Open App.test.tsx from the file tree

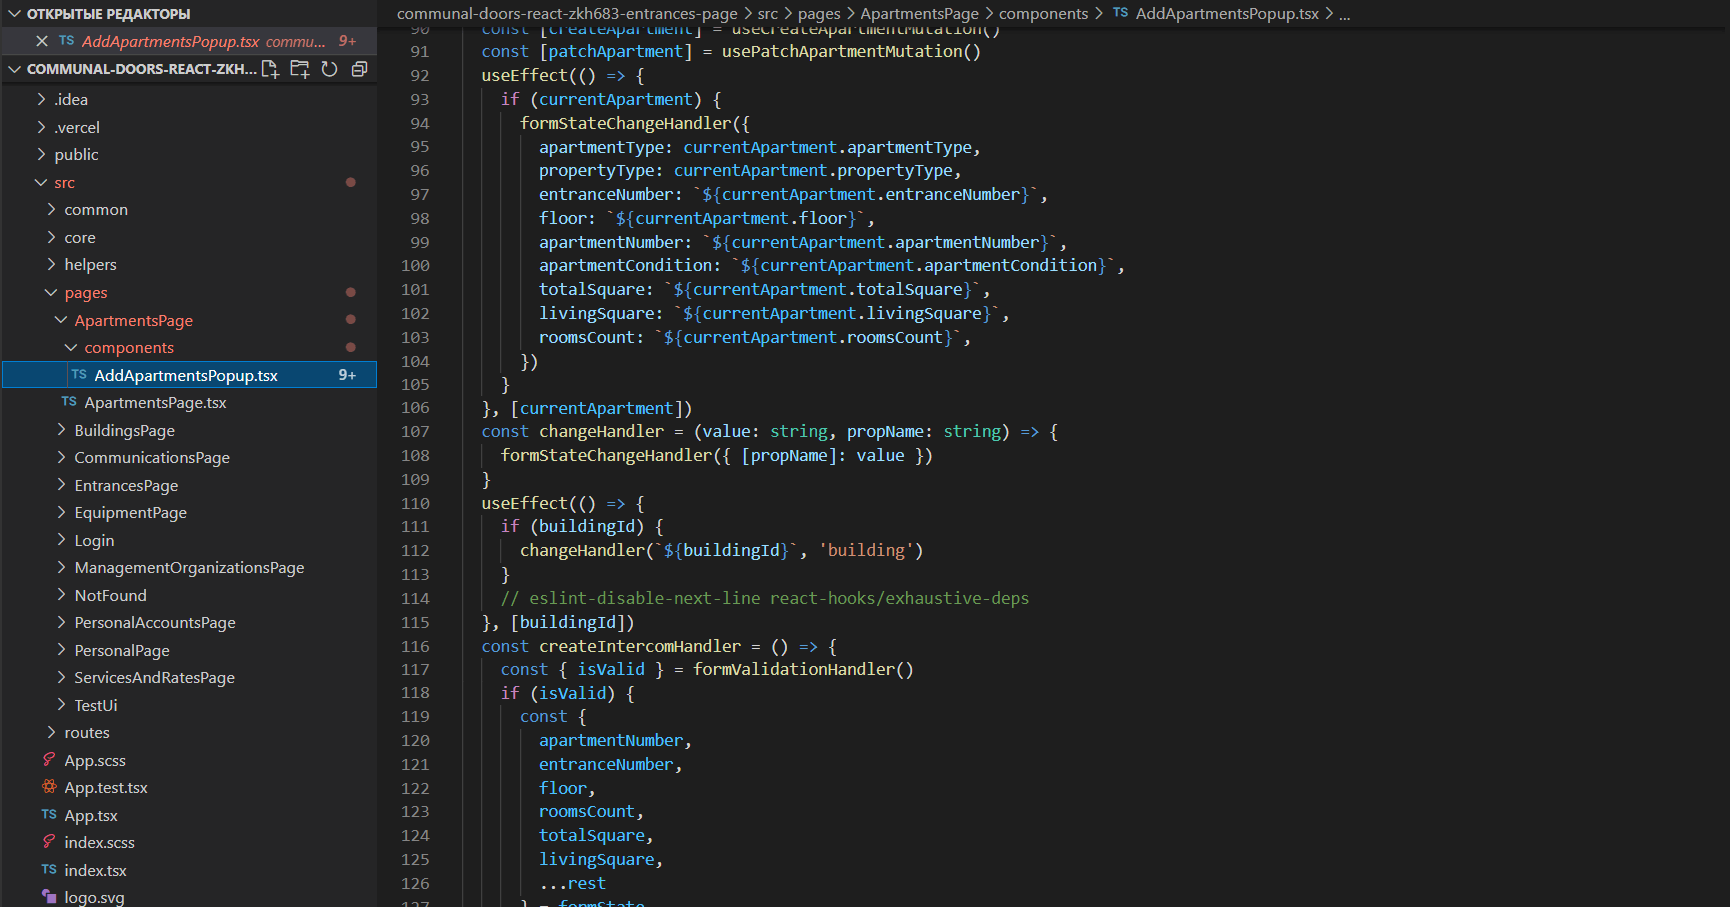coord(106,788)
